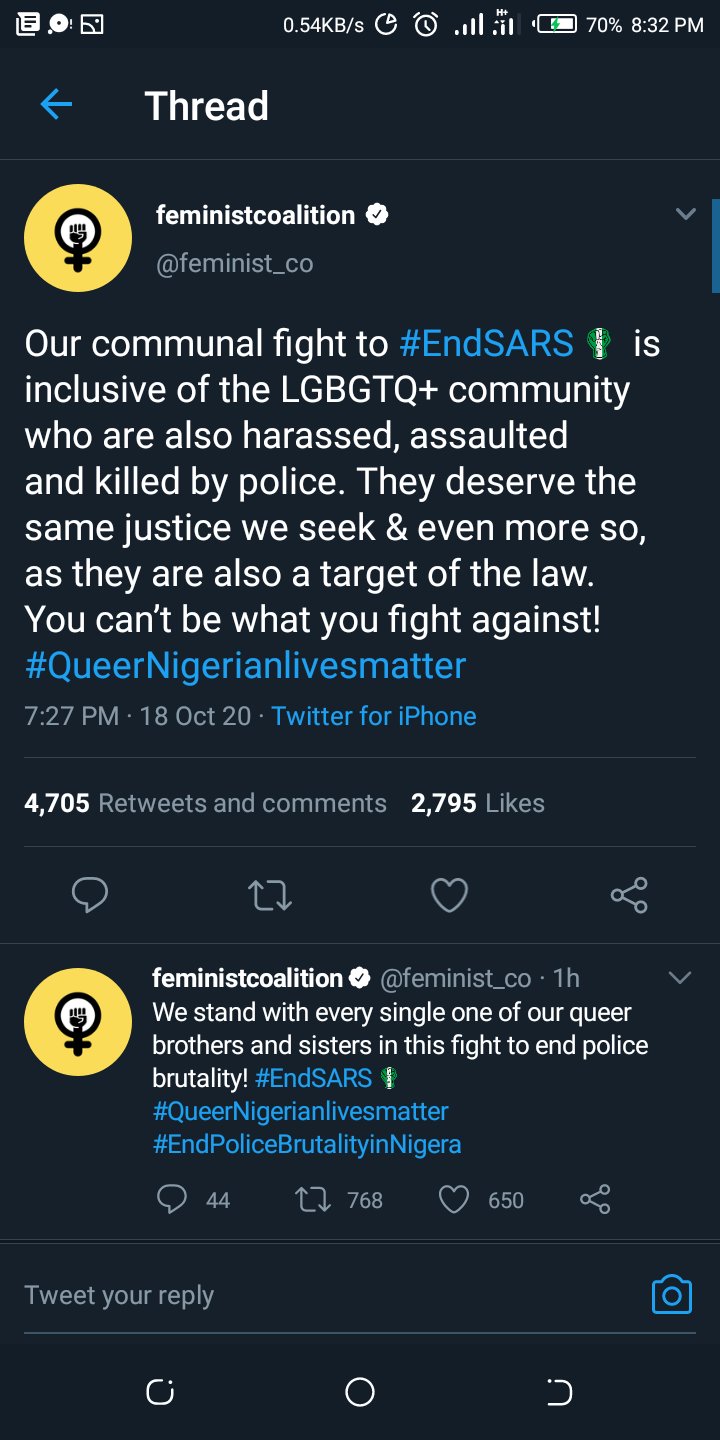The image size is (720, 1440).
Task: Open #EndPoliceBrutalityinNigera hashtag in reply
Action: (x=307, y=1144)
